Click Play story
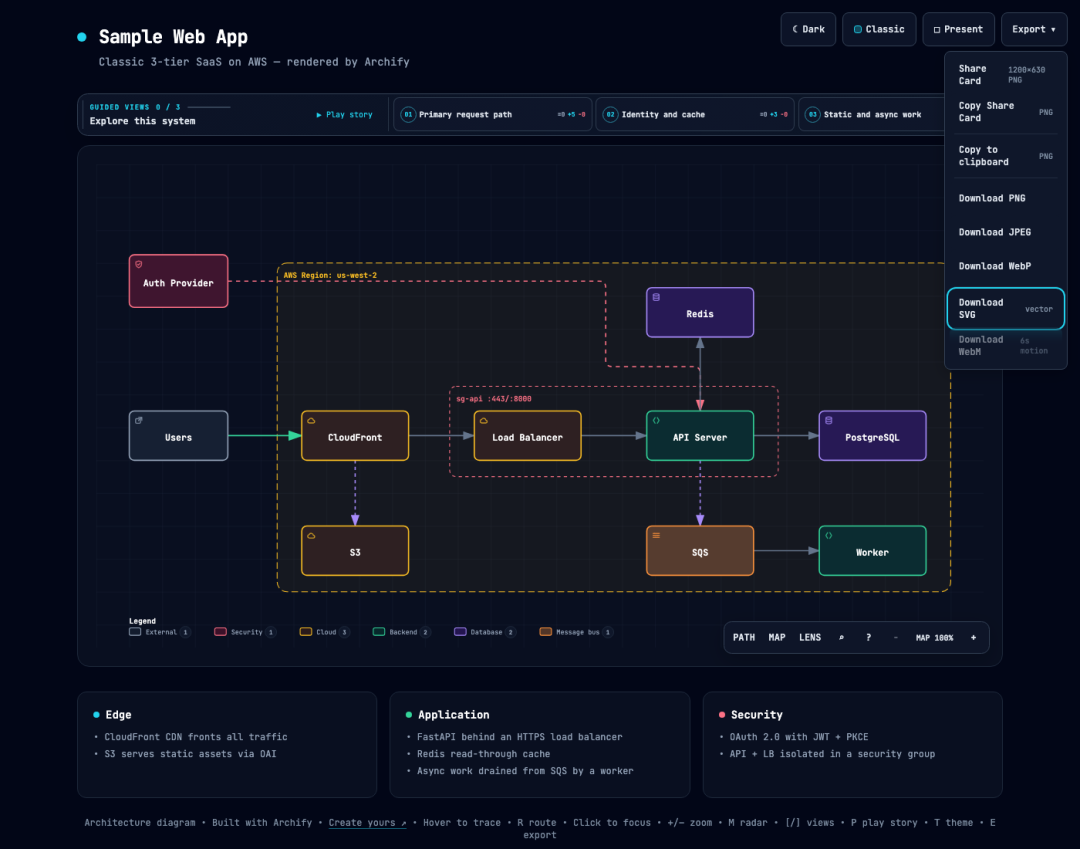This screenshot has width=1080, height=849. [344, 115]
